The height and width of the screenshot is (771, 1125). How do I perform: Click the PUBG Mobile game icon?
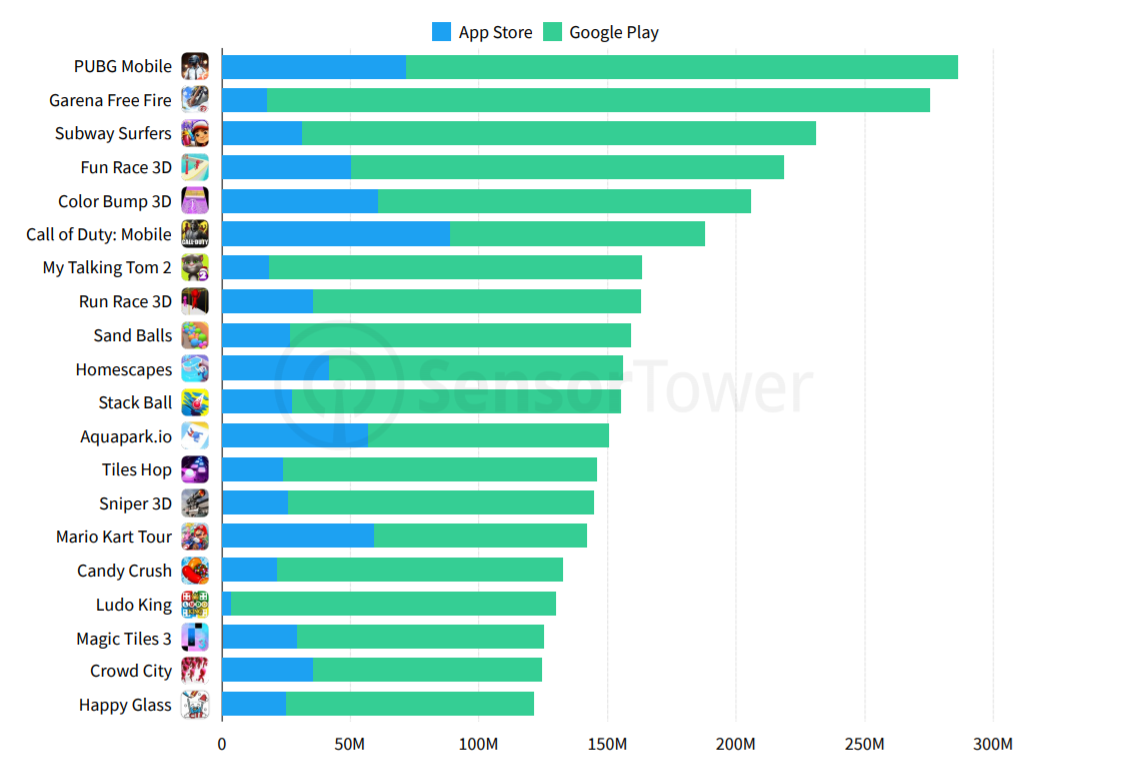click(x=195, y=67)
